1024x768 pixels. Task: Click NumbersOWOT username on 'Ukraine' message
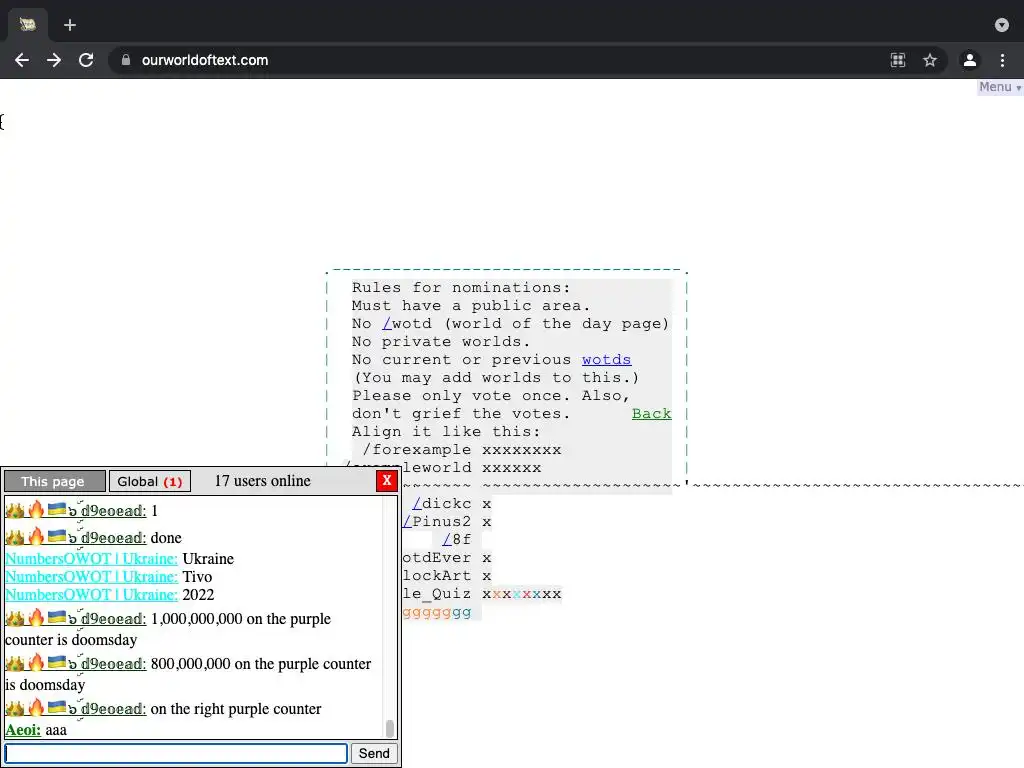click(91, 558)
